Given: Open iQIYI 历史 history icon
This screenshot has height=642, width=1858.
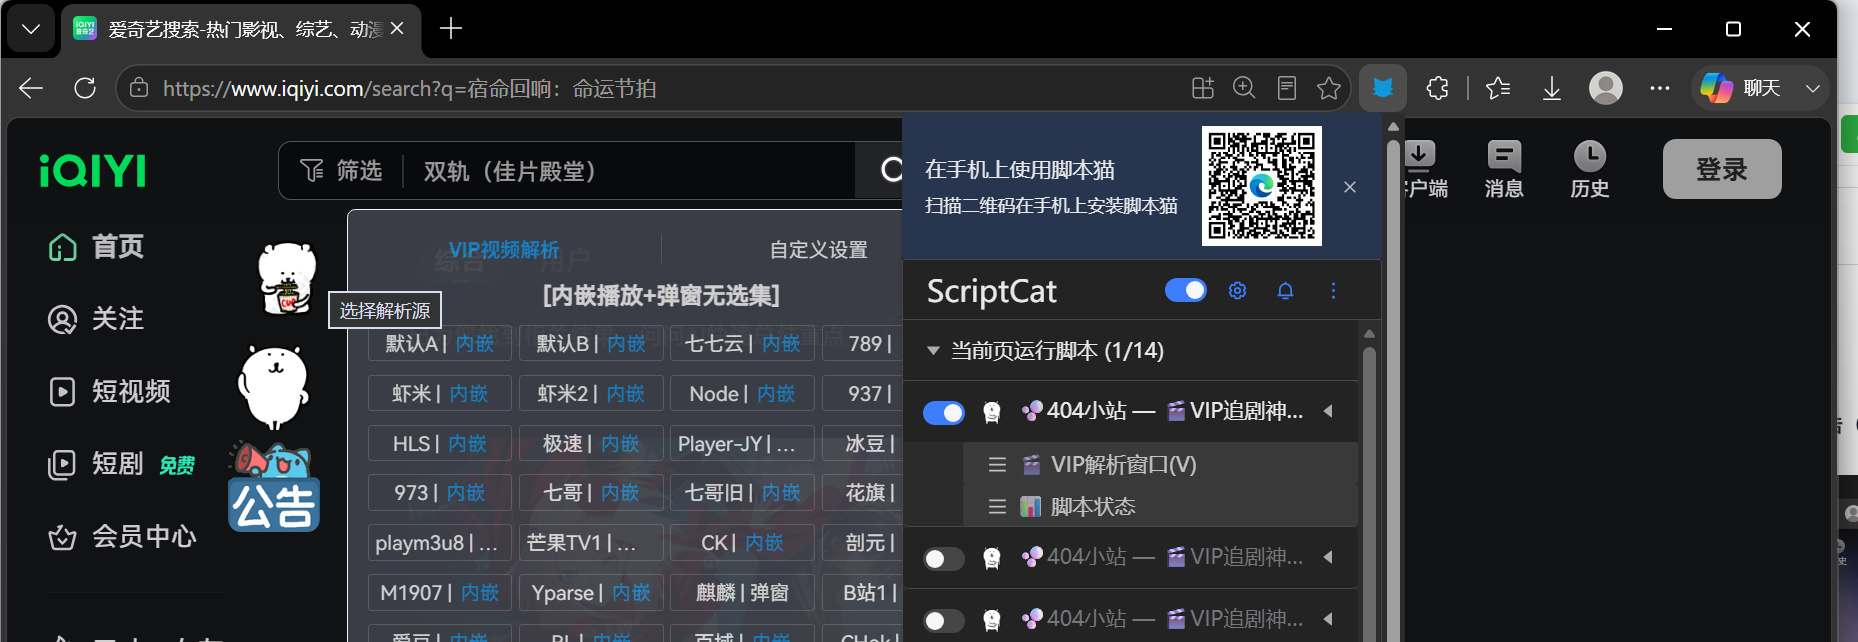Looking at the screenshot, I should 1589,170.
